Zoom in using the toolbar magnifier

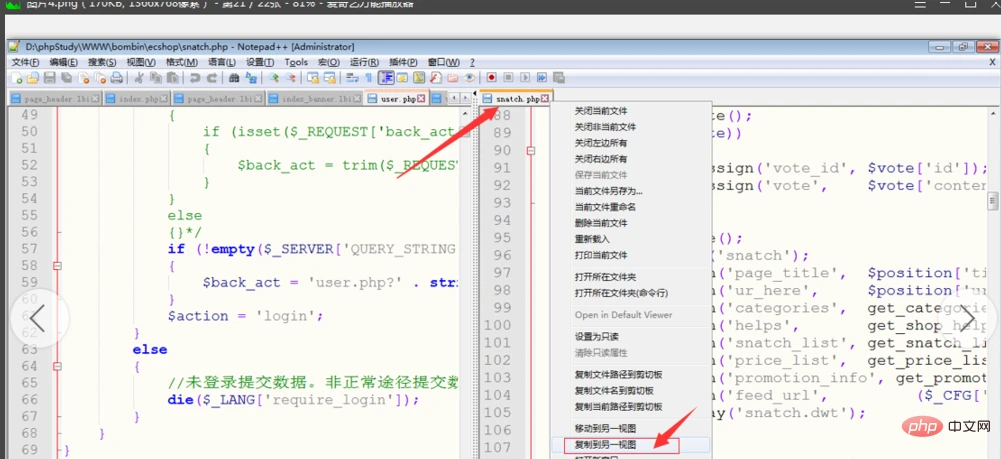pos(273,78)
